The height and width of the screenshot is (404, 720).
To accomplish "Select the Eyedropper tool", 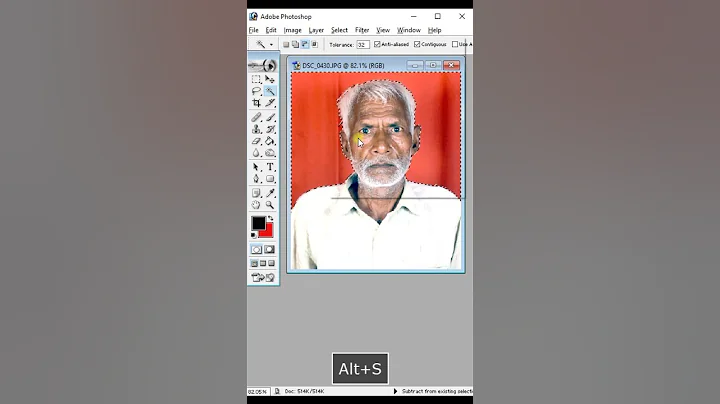I will click(270, 193).
